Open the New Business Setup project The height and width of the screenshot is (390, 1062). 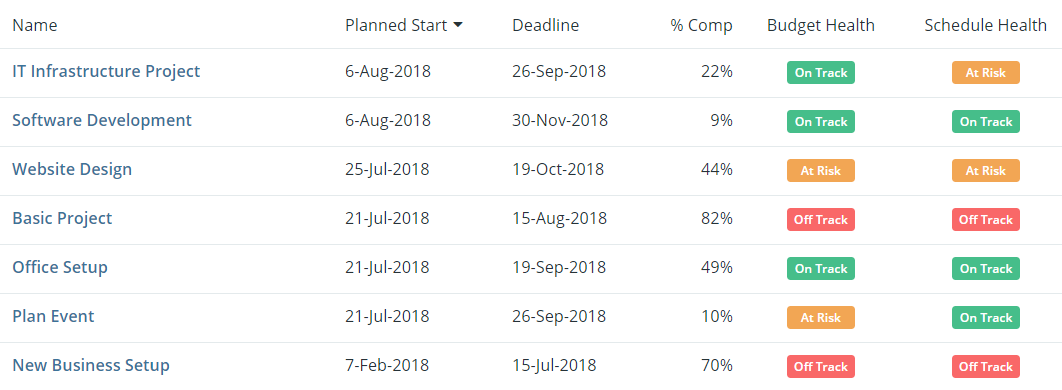point(91,366)
